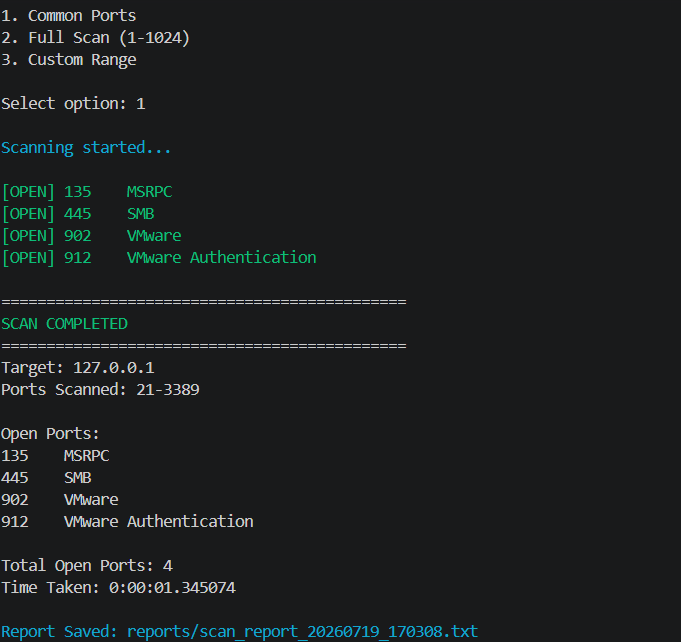Click the '2. Full Scan (1-1024)' option
This screenshot has height=642, width=681.
[x=96, y=38]
